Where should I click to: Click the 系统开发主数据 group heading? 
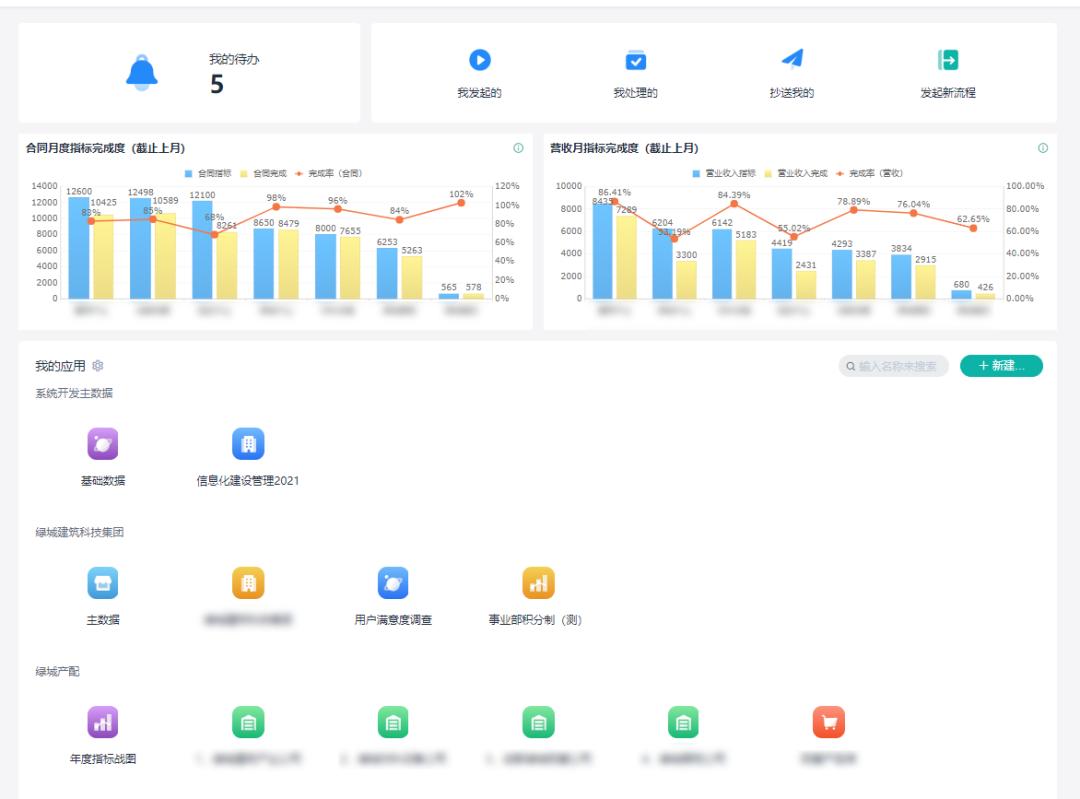(74, 393)
